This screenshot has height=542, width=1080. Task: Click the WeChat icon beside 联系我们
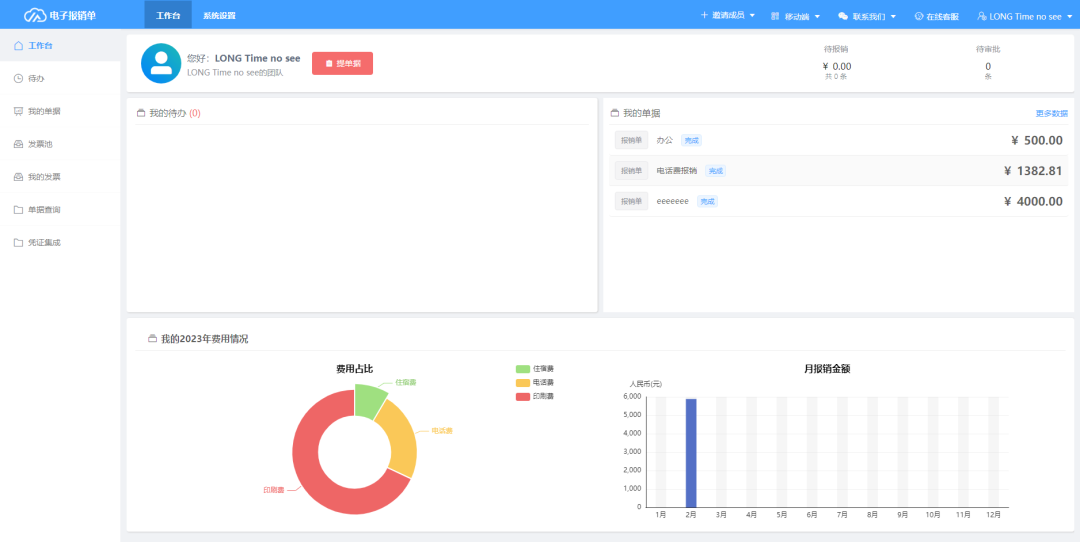843,16
